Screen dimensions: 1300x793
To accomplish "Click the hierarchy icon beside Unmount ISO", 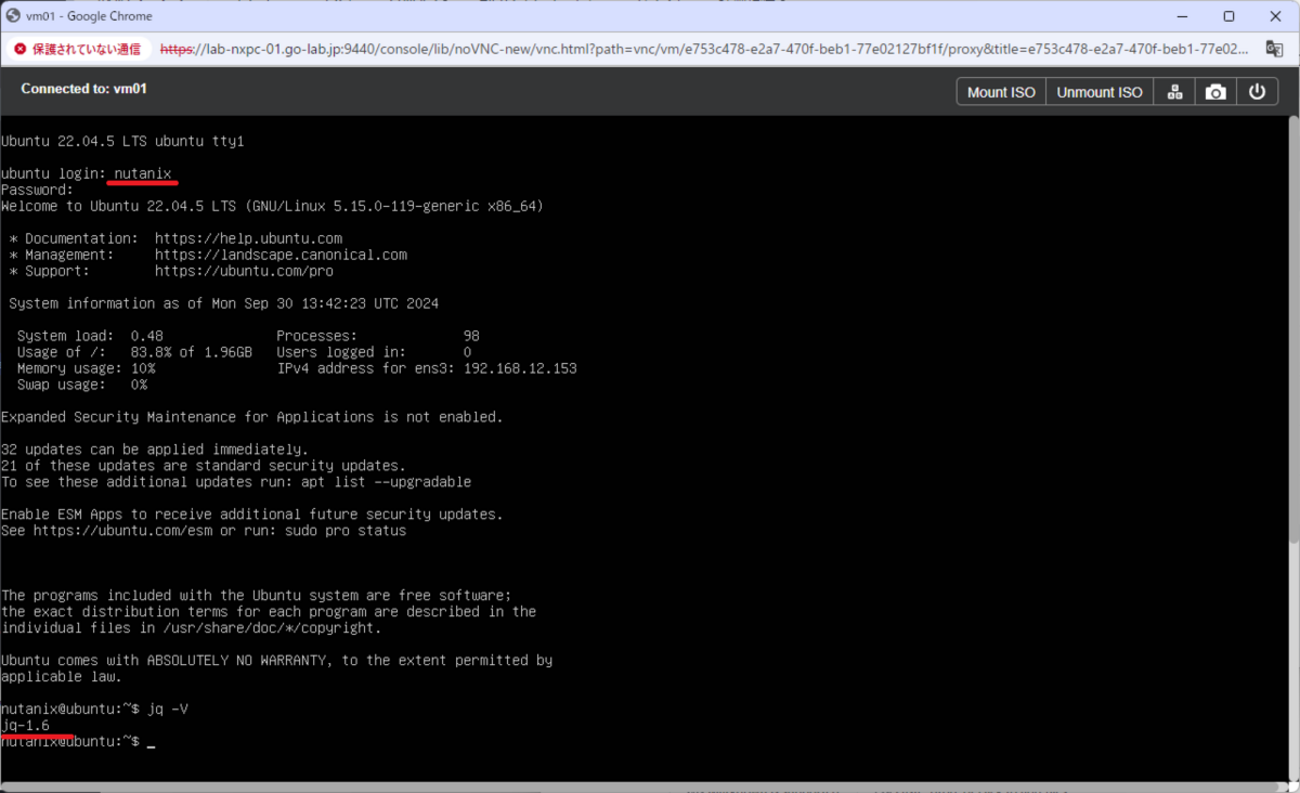I will pos(1175,92).
